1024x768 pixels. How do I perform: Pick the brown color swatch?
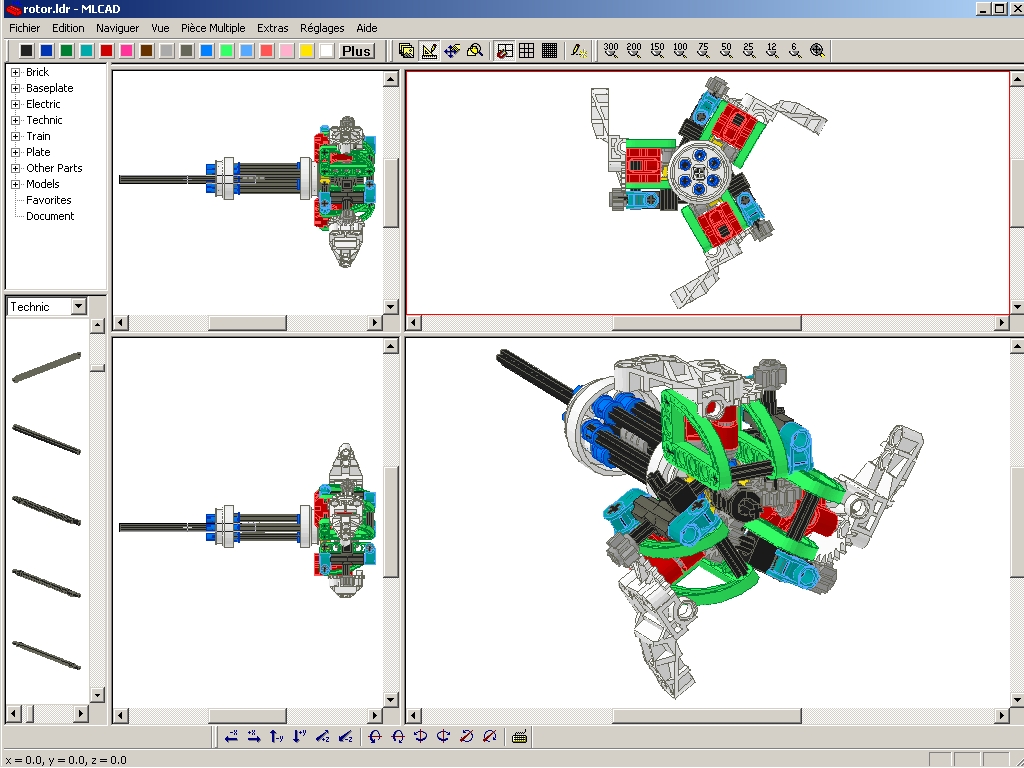(146, 51)
